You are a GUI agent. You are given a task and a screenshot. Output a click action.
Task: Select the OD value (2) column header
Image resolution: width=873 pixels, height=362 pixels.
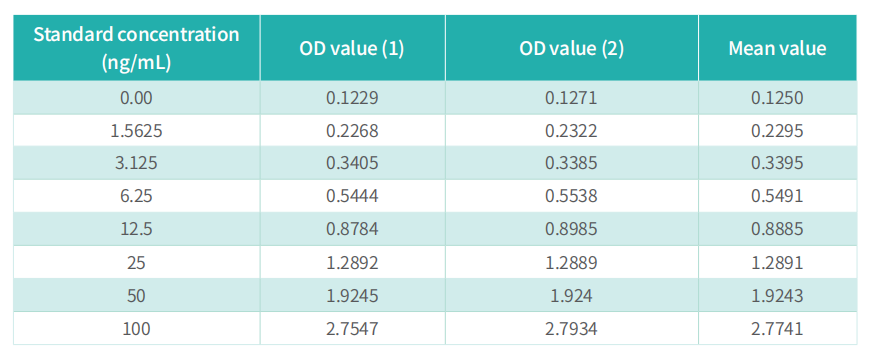(x=572, y=48)
